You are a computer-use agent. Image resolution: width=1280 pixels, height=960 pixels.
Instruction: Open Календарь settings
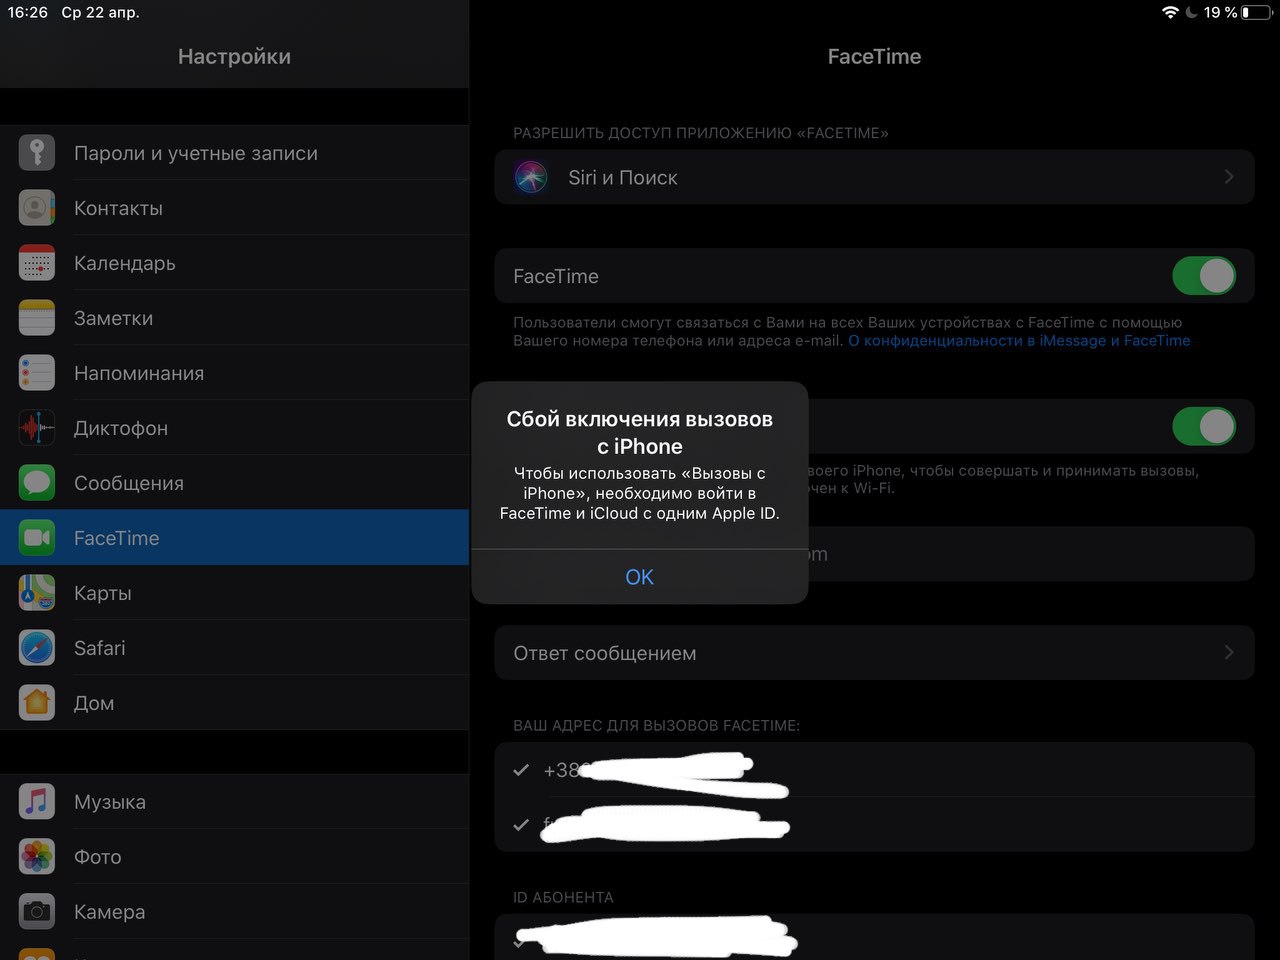[234, 263]
